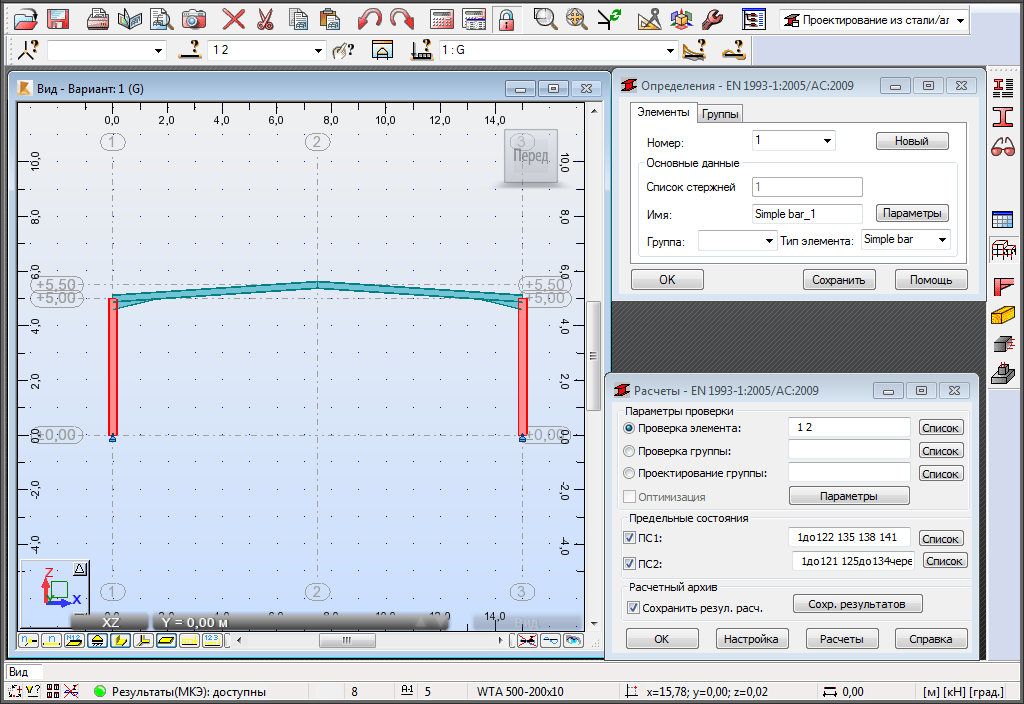Click Параметры next to the Имя field
Image resolution: width=1024 pixels, height=704 pixels.
[x=912, y=213]
